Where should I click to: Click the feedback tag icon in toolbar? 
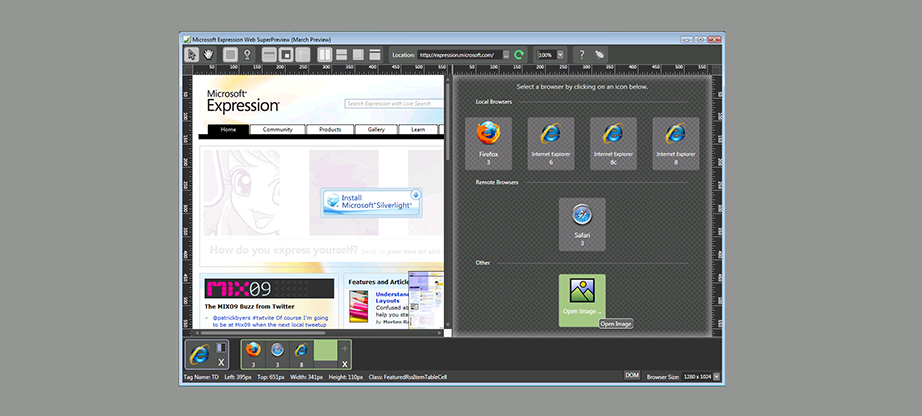(599, 55)
